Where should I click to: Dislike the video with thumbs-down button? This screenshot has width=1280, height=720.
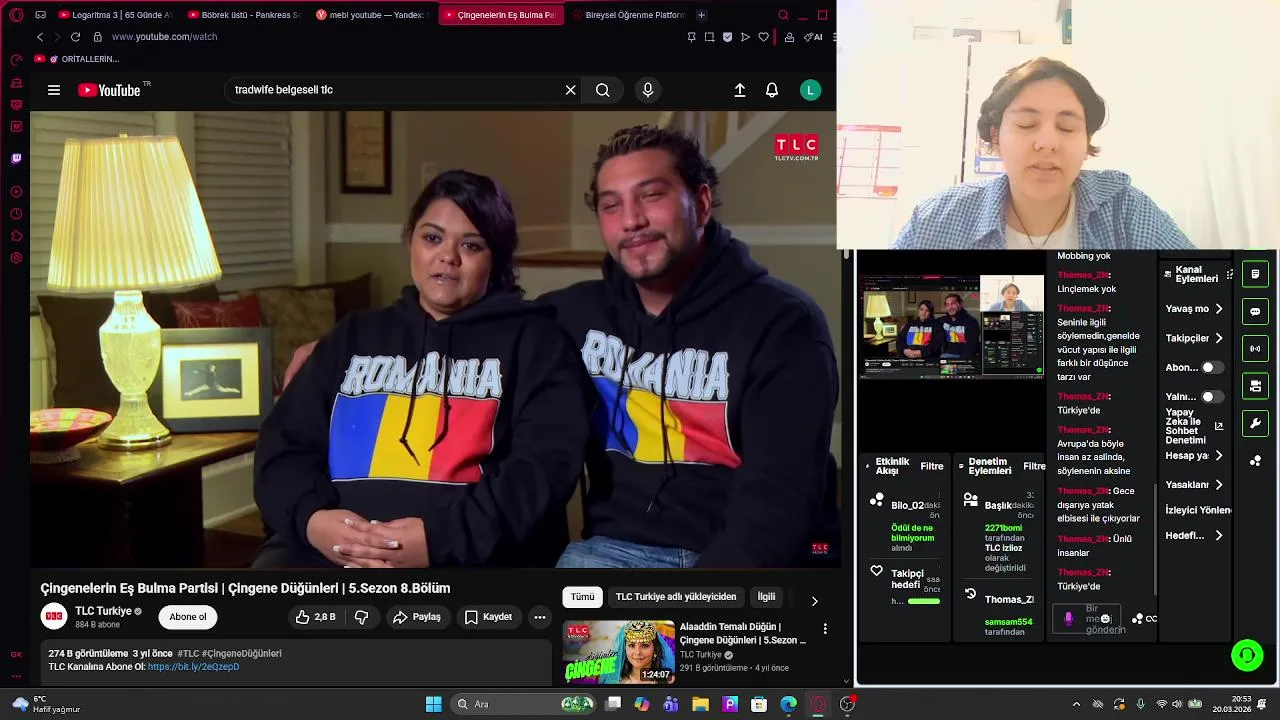pos(361,617)
